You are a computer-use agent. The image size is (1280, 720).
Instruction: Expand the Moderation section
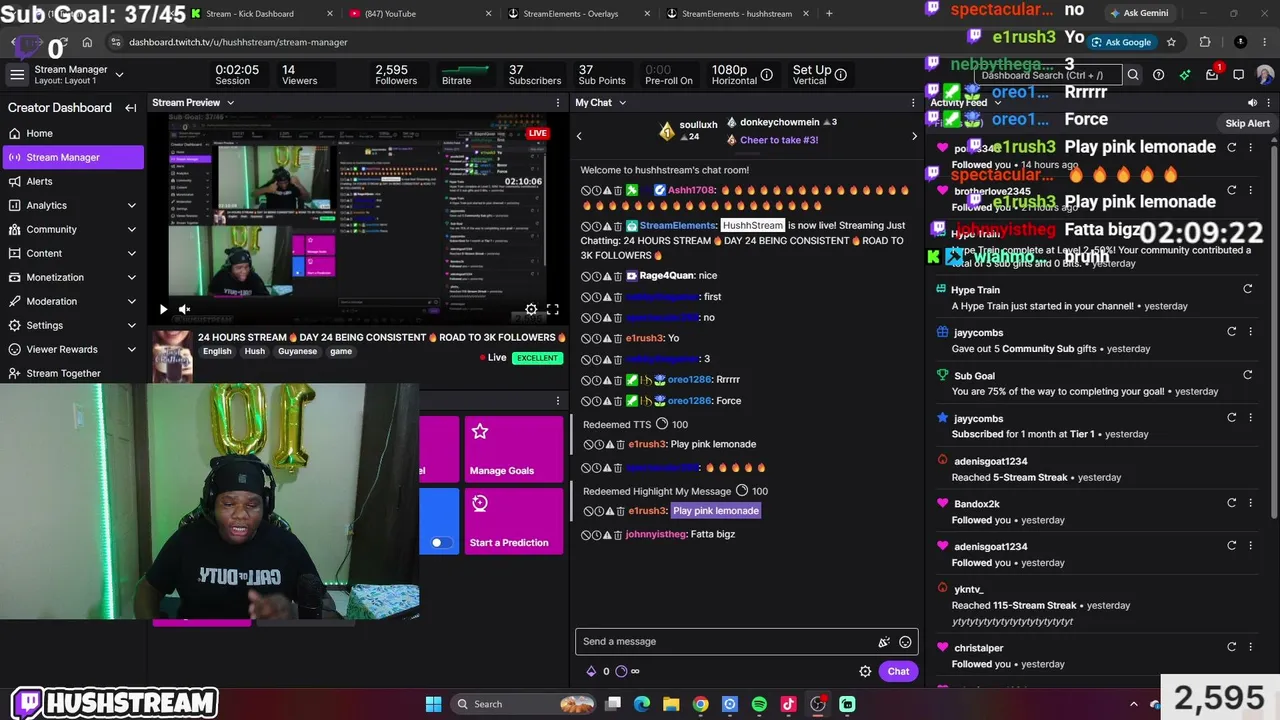pyautogui.click(x=131, y=301)
